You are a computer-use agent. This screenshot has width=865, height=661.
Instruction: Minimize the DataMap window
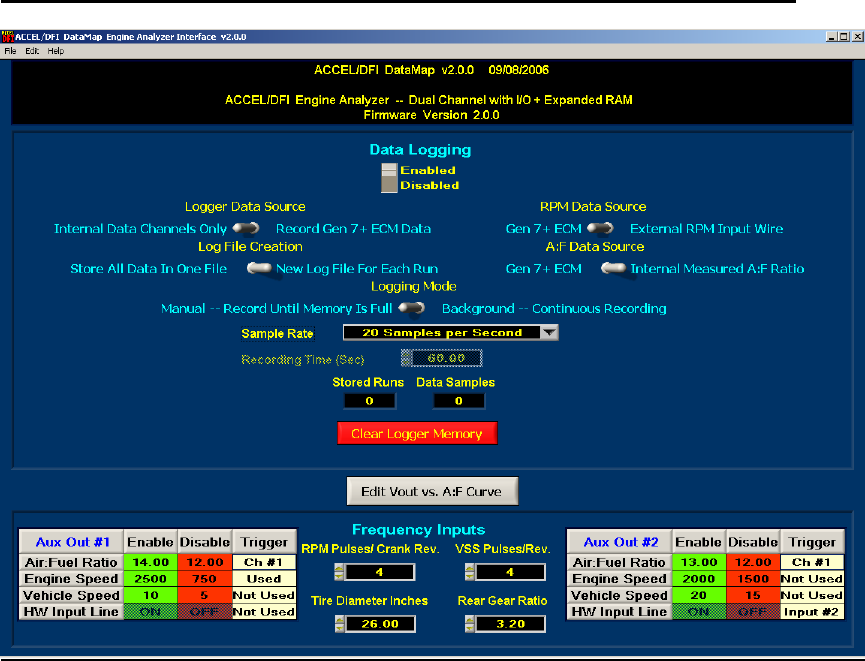[832, 37]
